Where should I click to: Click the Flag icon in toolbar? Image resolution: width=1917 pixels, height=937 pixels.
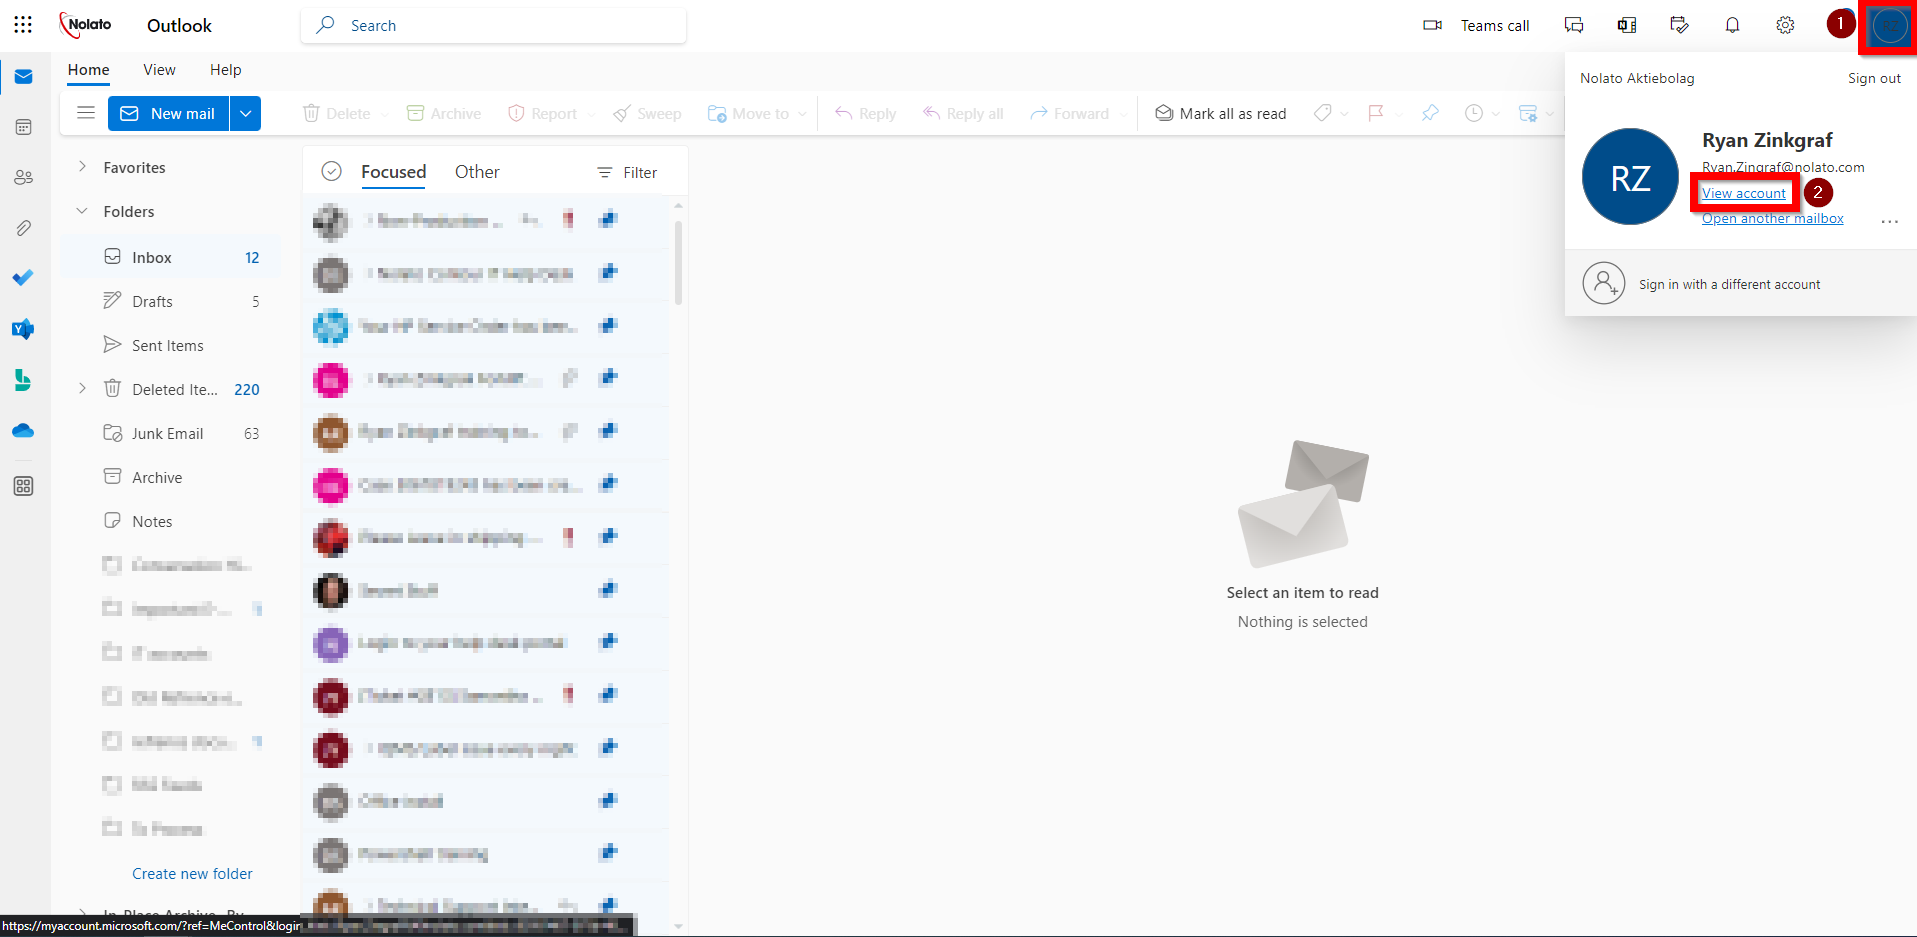[x=1376, y=113]
